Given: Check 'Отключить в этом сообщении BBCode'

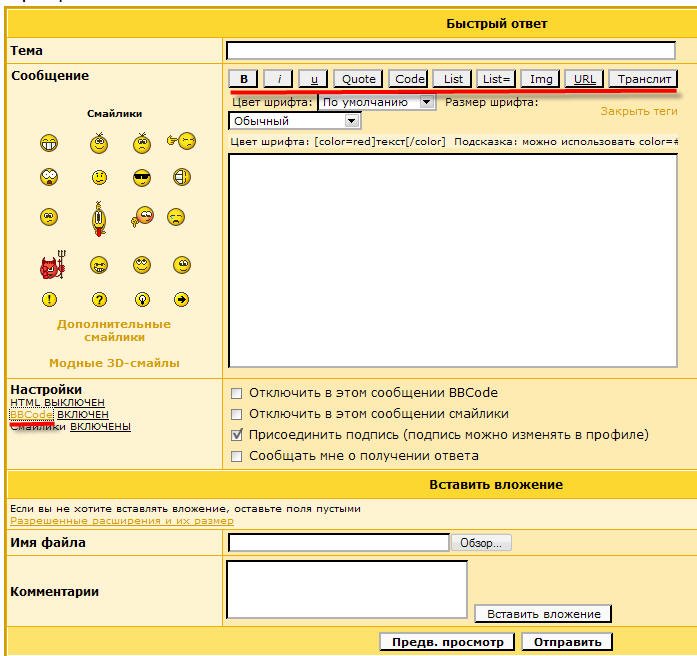Looking at the screenshot, I should 236,393.
